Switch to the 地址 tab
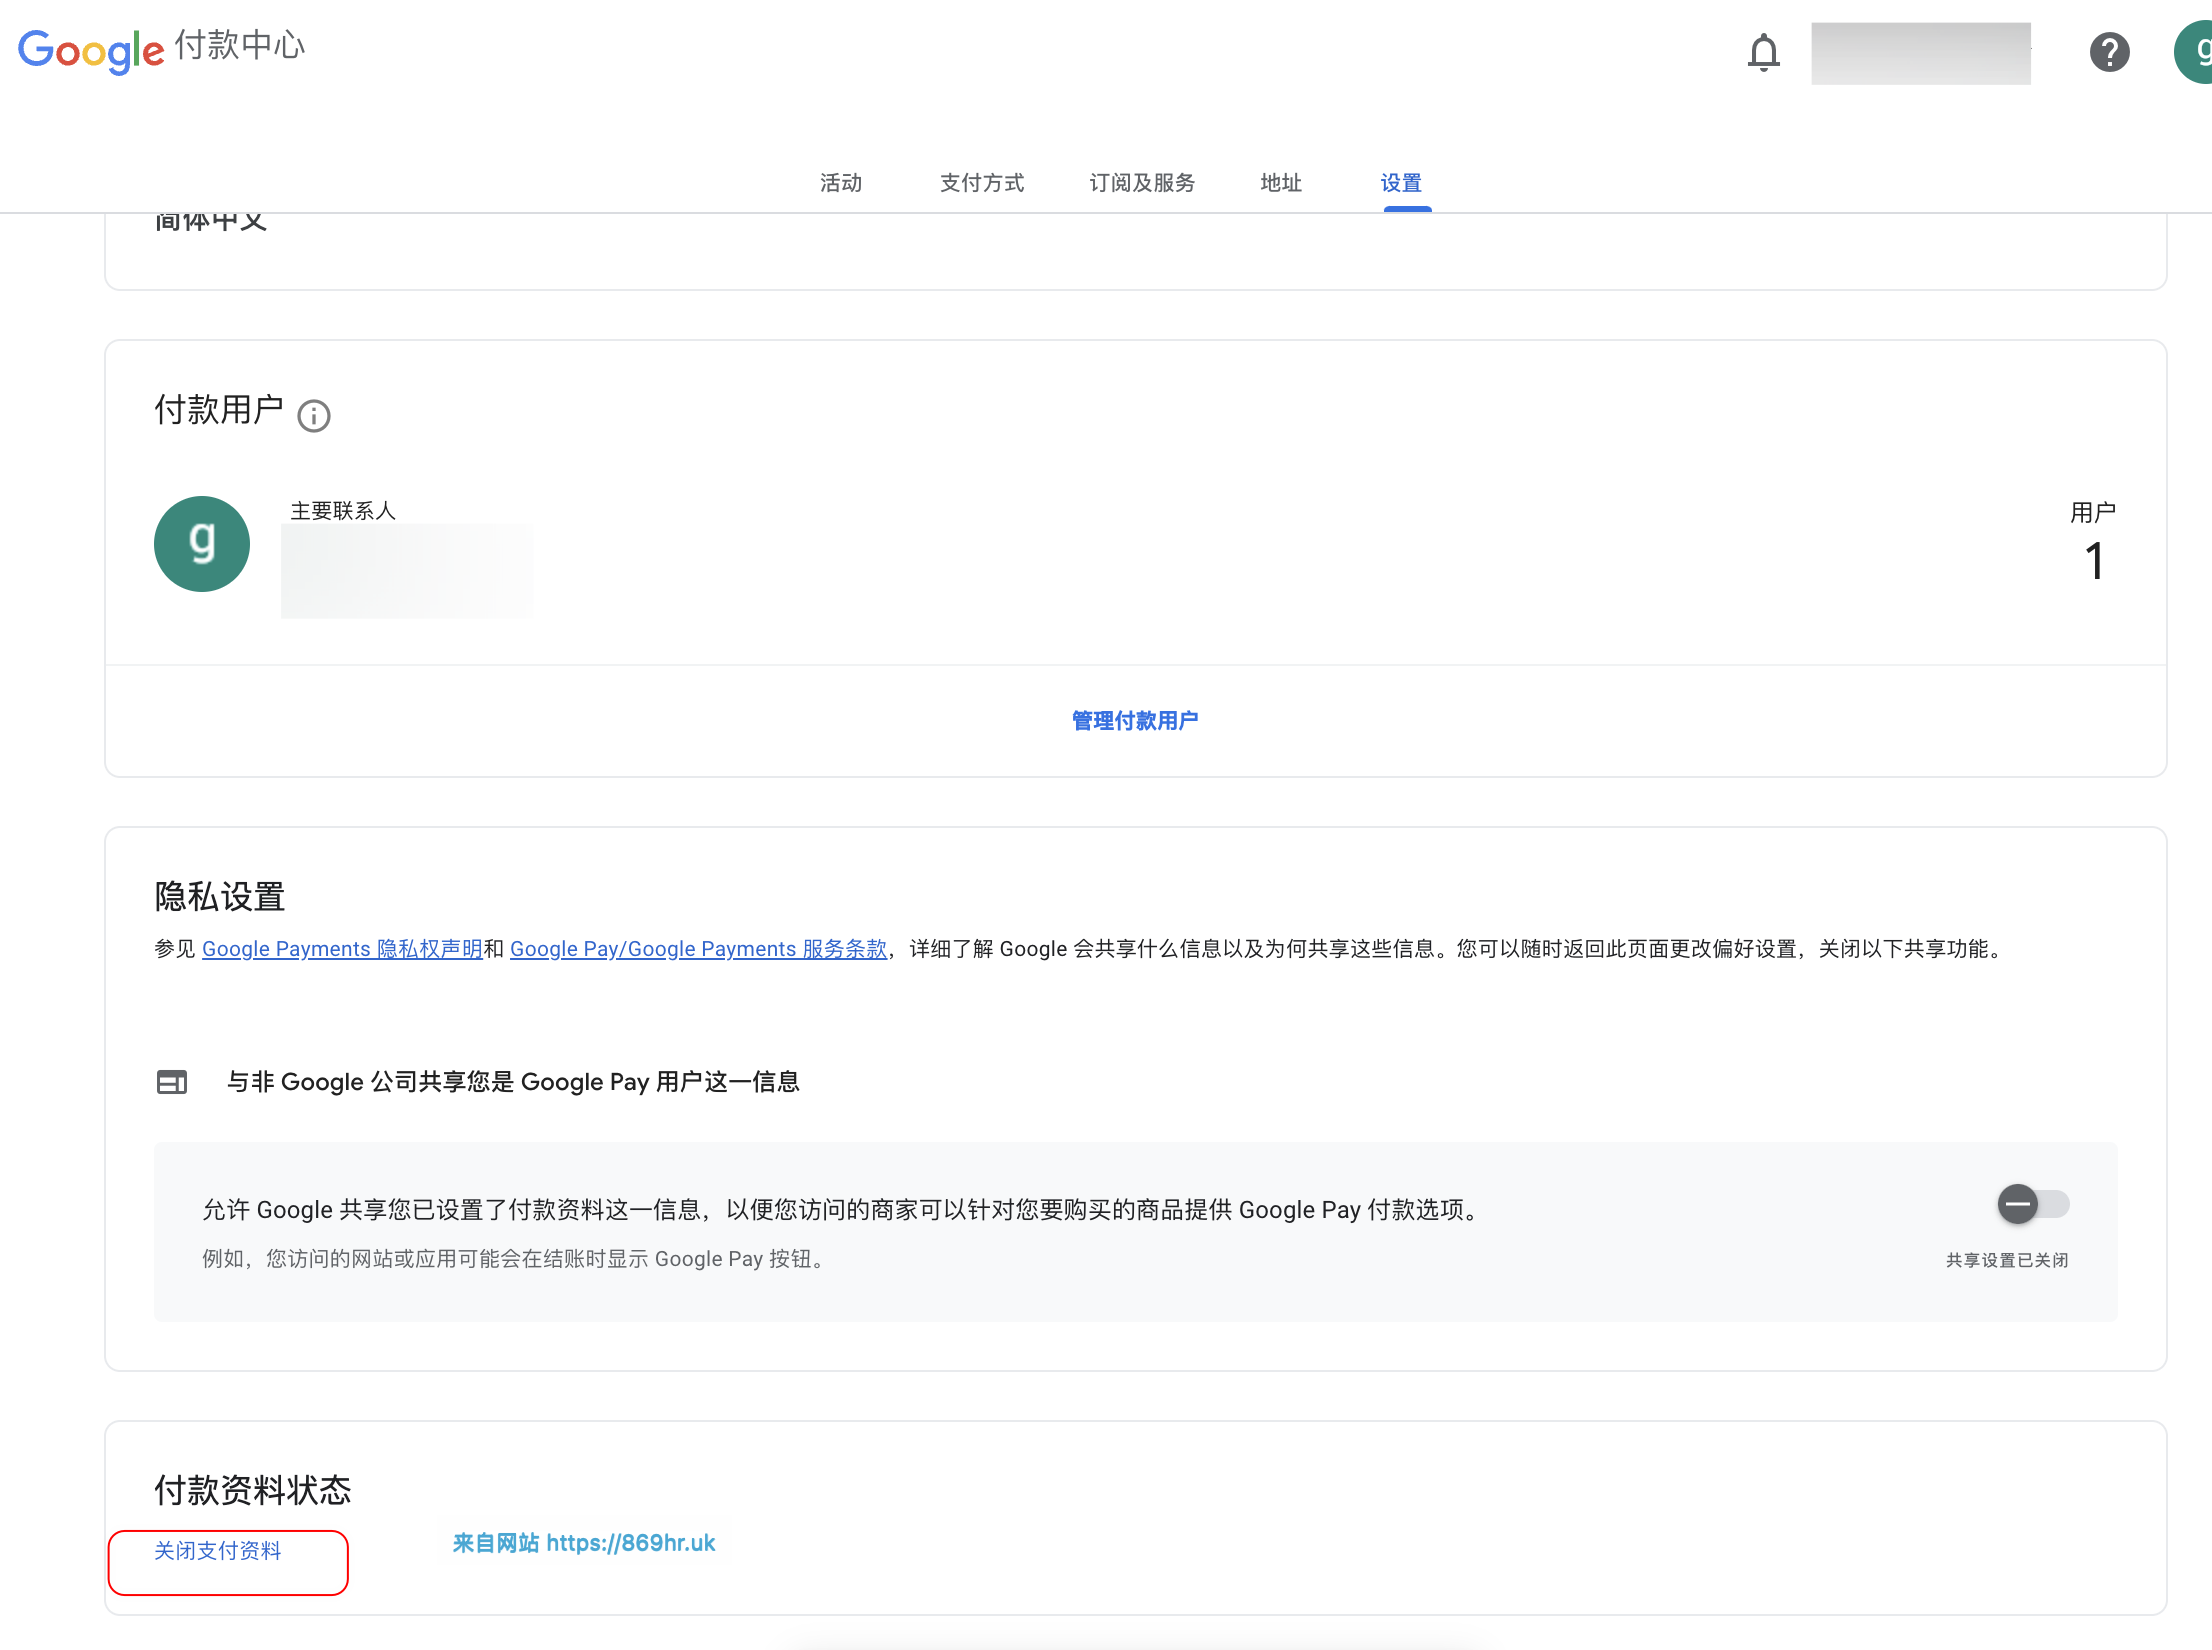Viewport: 2212px width, 1650px height. point(1281,183)
